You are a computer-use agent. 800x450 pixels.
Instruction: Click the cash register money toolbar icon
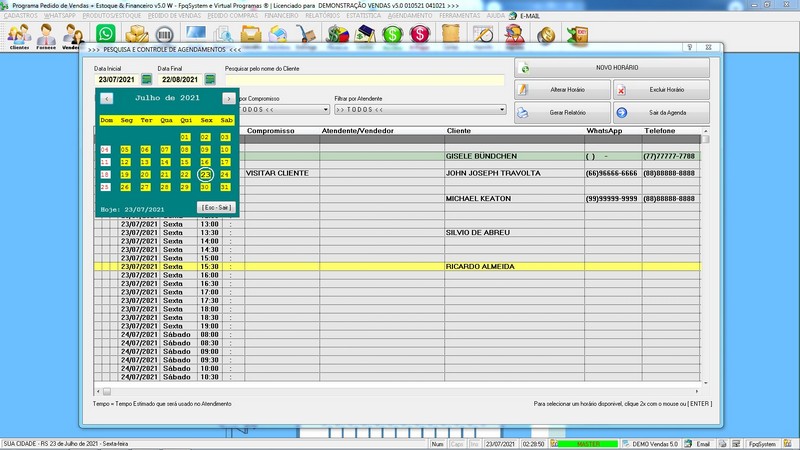(365, 35)
